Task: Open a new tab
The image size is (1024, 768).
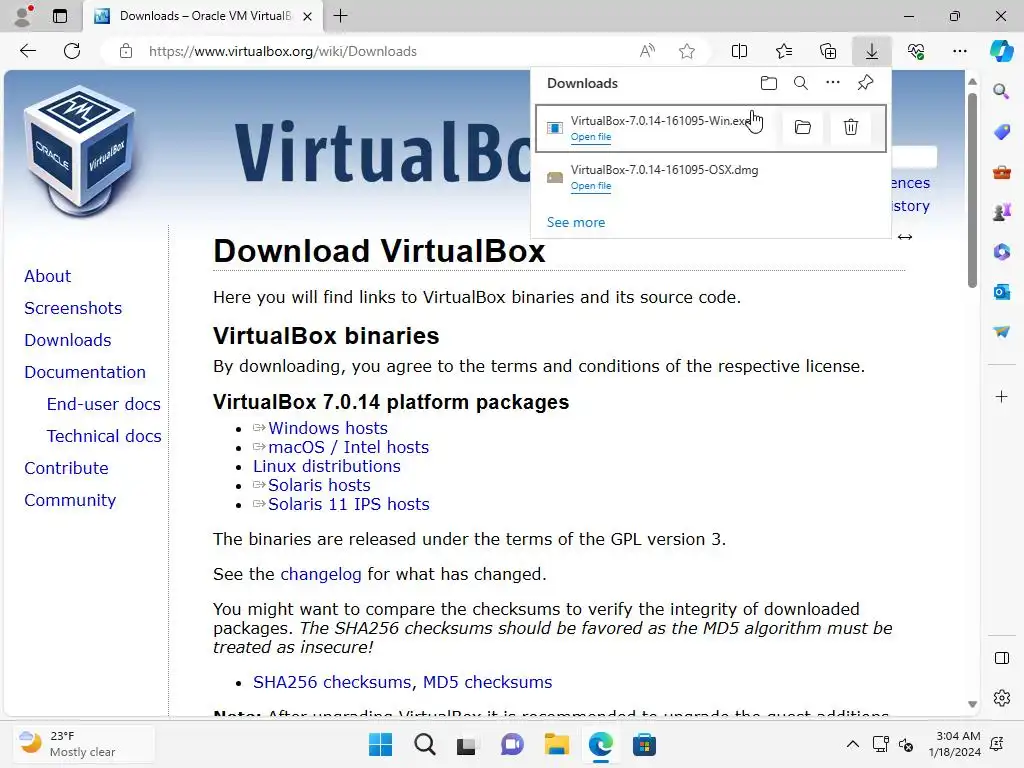Action: click(340, 16)
